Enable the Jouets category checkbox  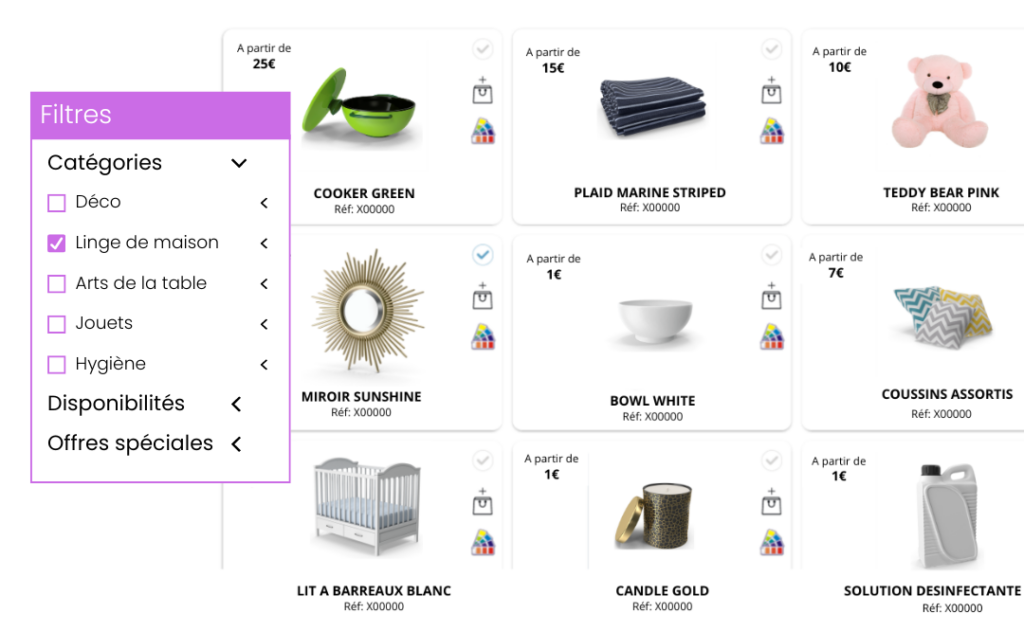coord(57,324)
